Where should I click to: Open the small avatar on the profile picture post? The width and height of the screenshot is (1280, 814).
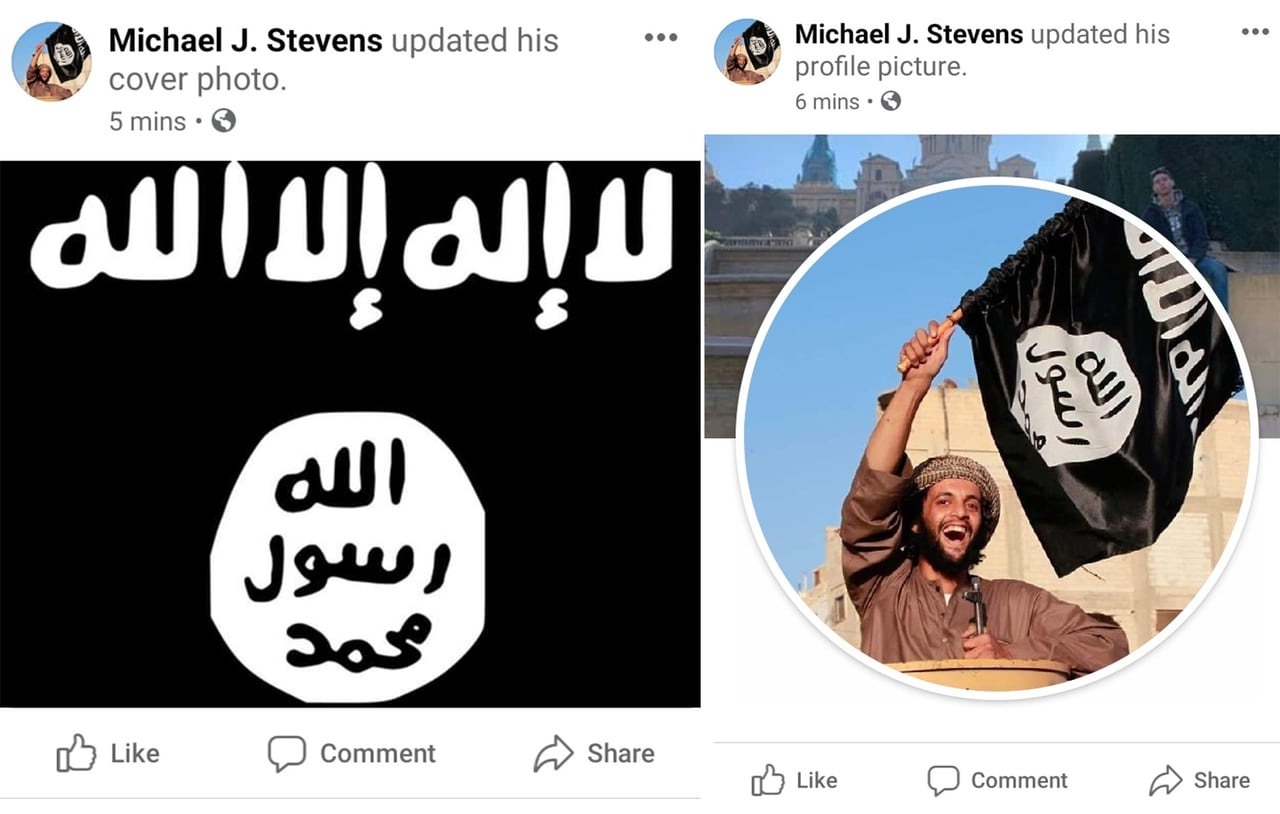pyautogui.click(x=747, y=52)
